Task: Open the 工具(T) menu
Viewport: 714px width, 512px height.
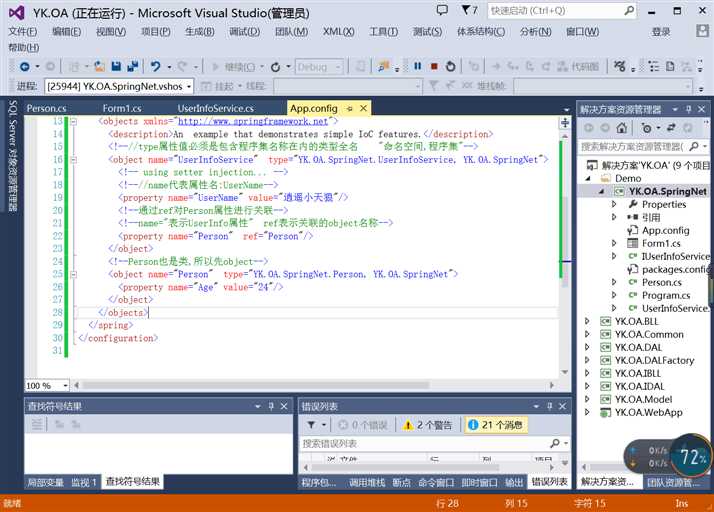Action: (x=383, y=32)
